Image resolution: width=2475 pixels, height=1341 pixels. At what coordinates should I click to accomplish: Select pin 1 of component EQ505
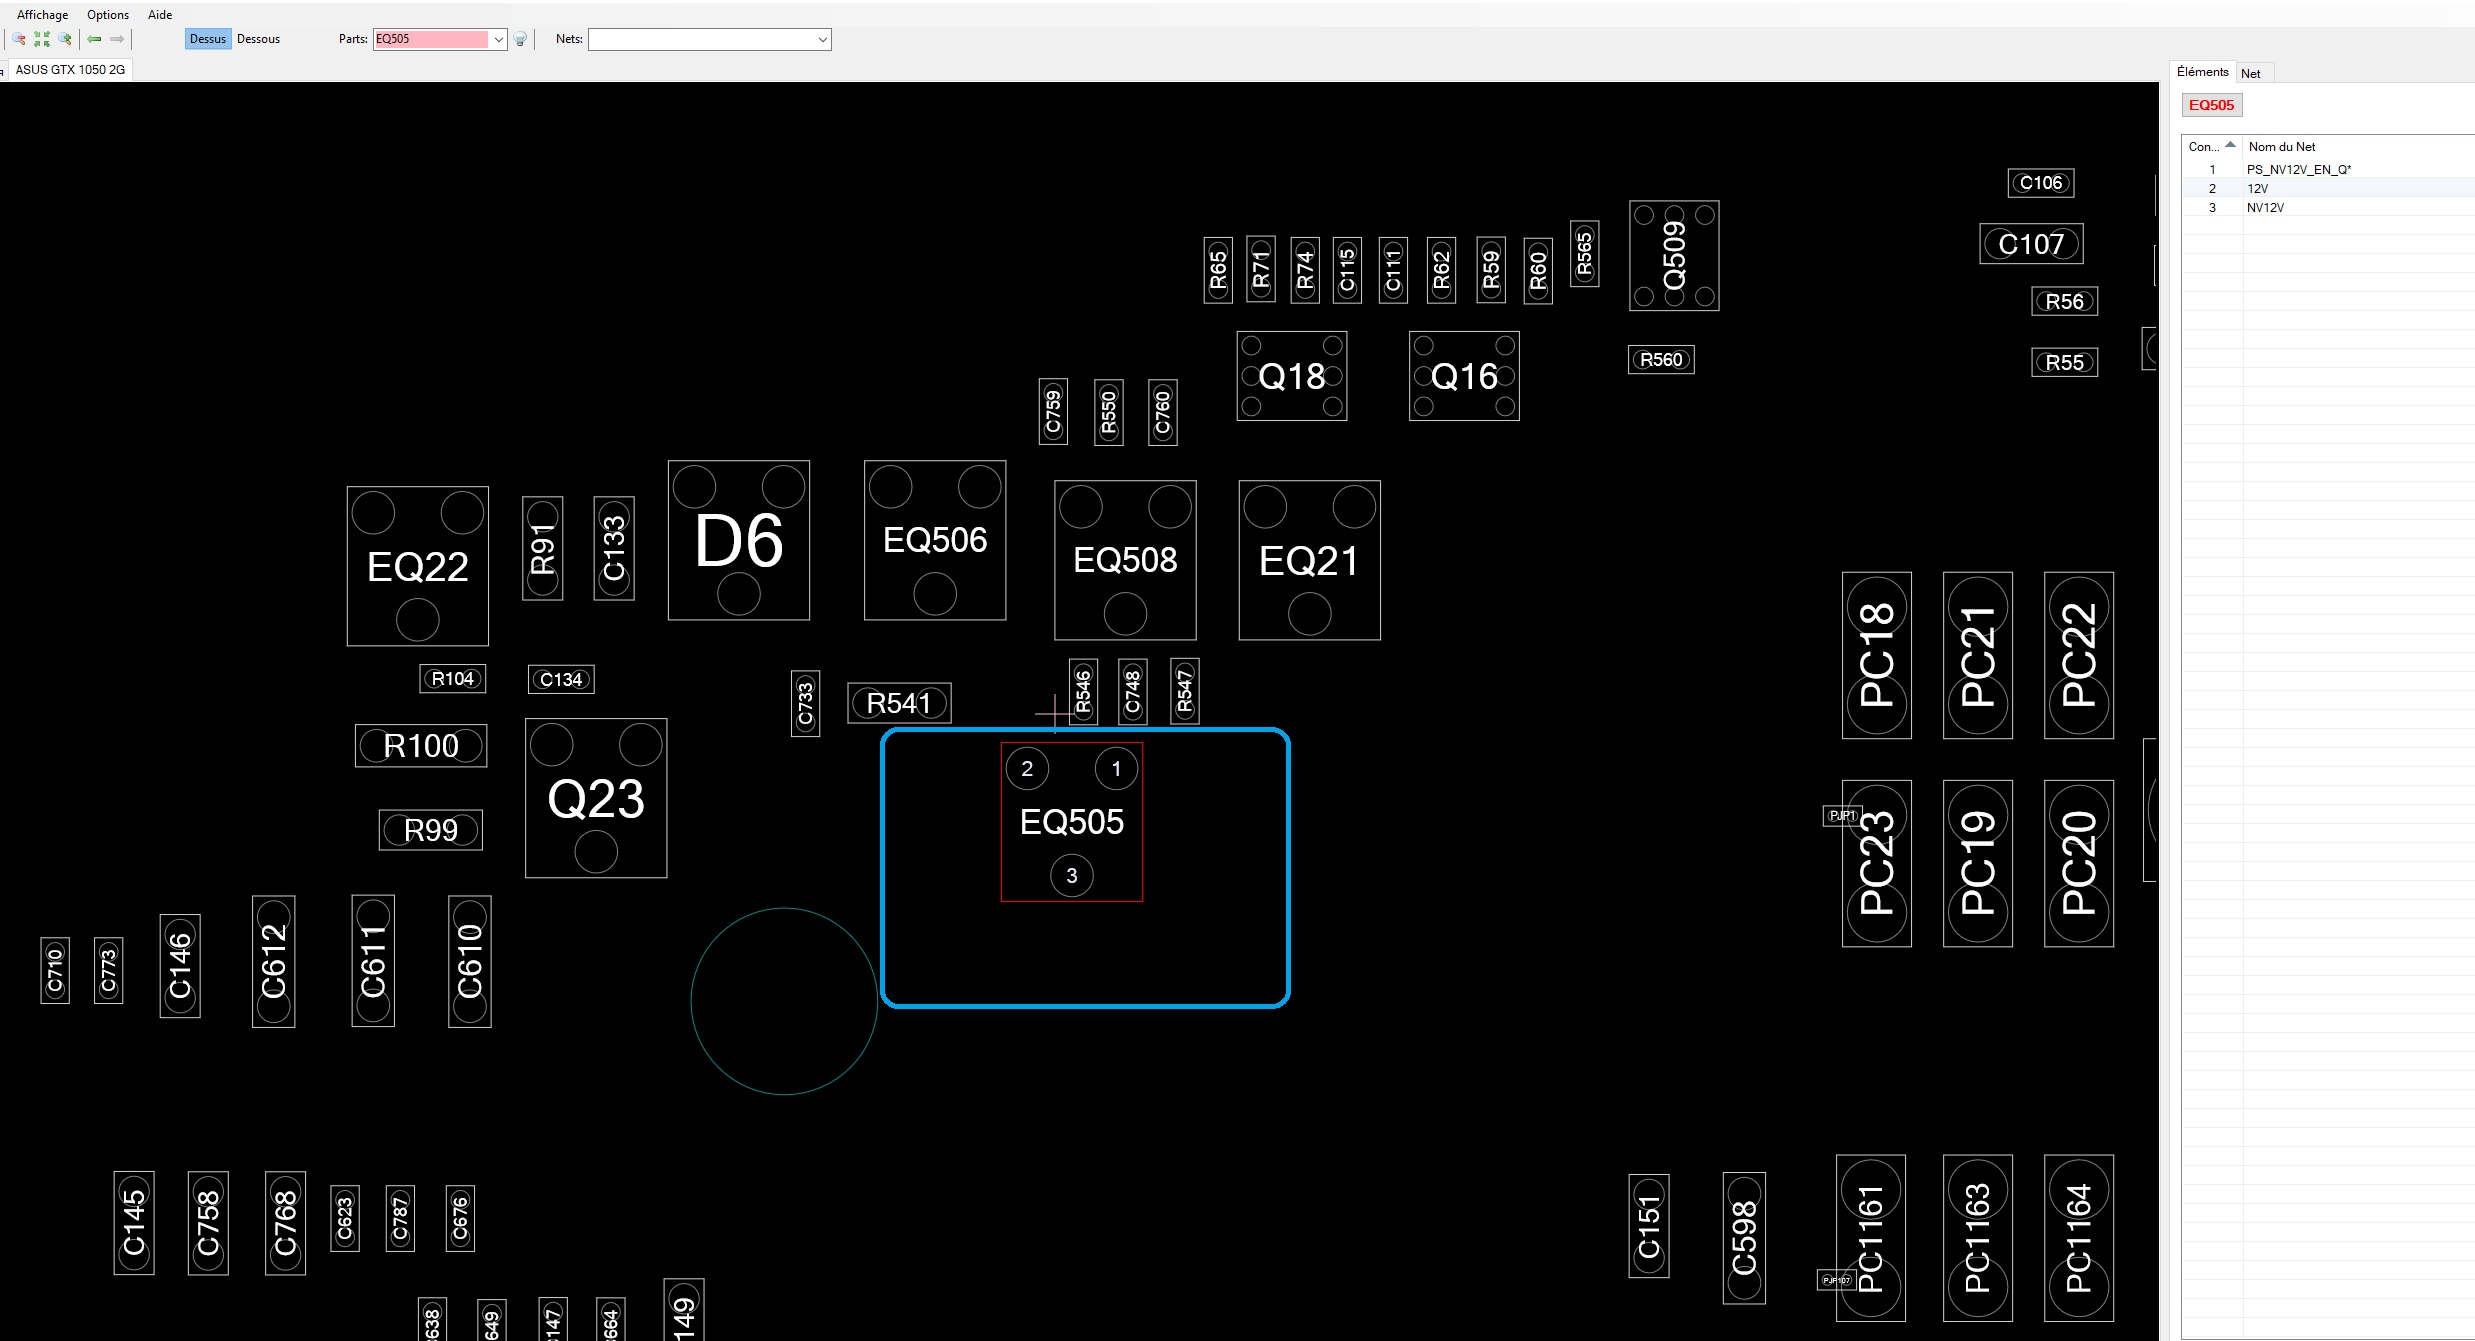1116,769
